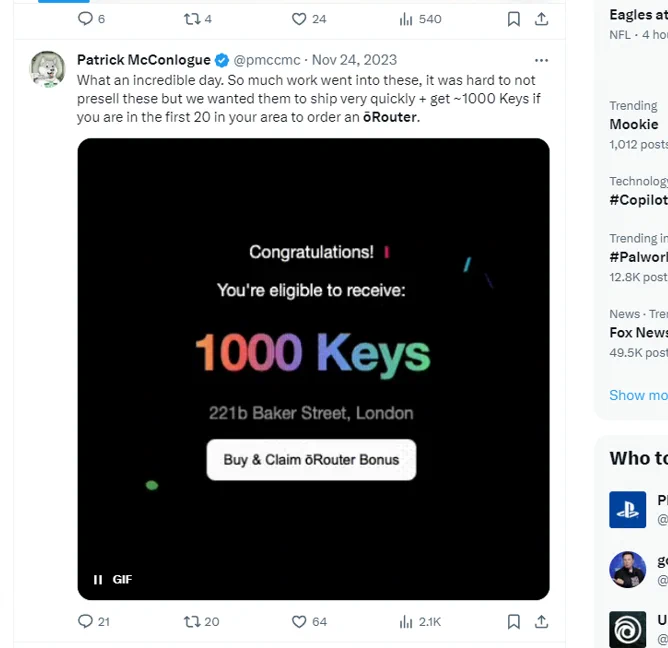Click Show more under trends
Viewport: 668px width, 648px height.
(639, 395)
